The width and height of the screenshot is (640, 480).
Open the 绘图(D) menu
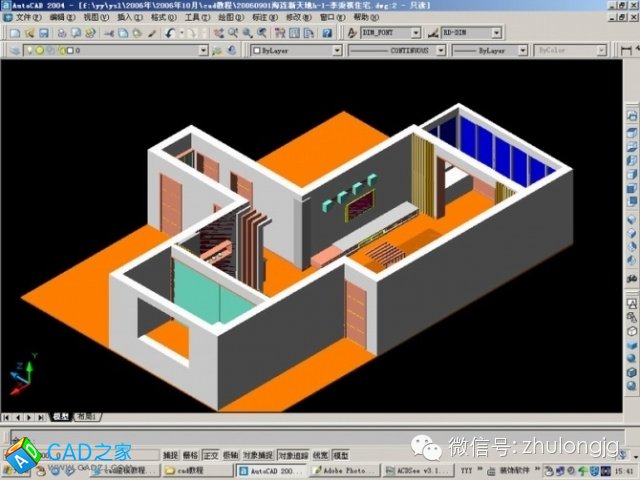[x=229, y=17]
